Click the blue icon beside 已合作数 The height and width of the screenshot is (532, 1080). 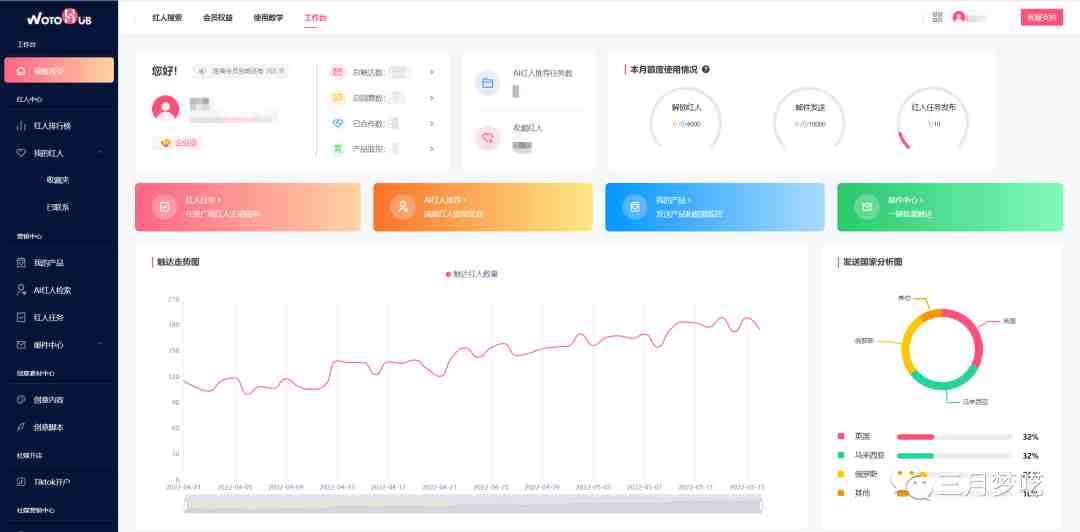click(338, 123)
